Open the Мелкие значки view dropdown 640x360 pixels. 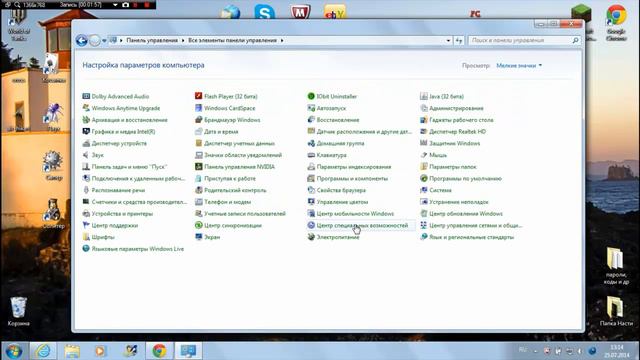[x=519, y=65]
